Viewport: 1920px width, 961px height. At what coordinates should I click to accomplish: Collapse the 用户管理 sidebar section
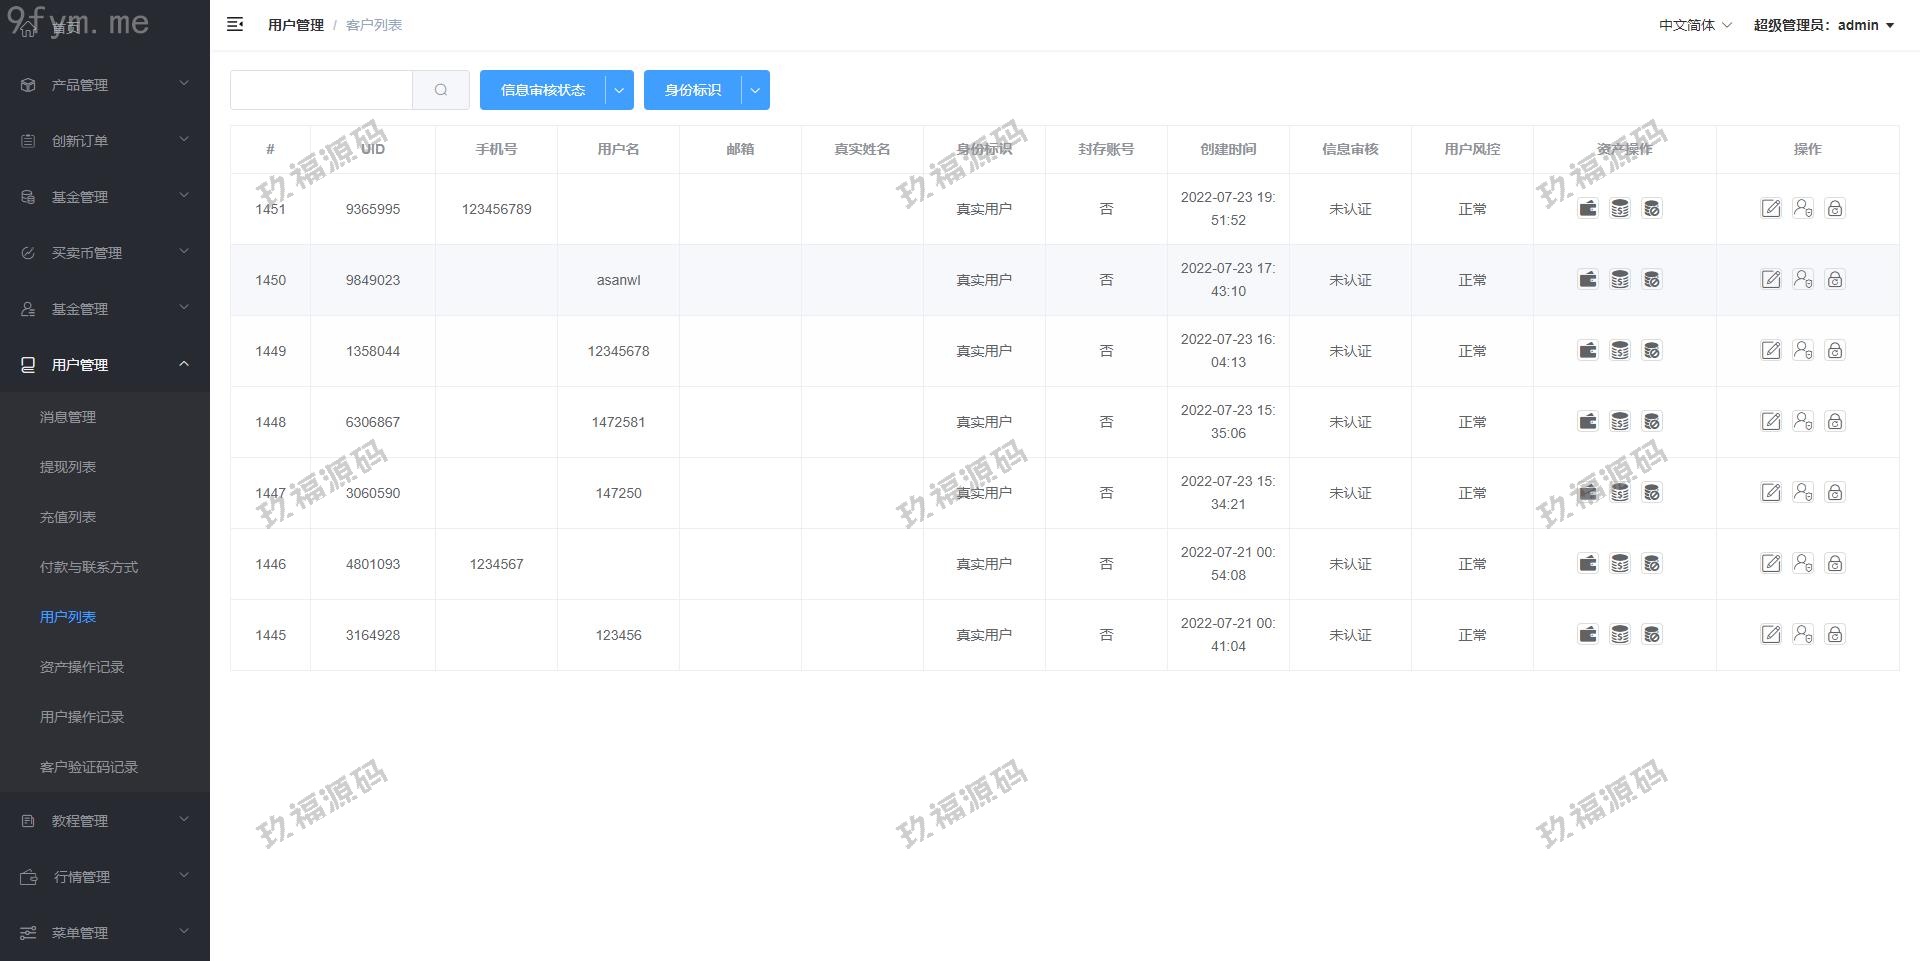pyautogui.click(x=105, y=365)
